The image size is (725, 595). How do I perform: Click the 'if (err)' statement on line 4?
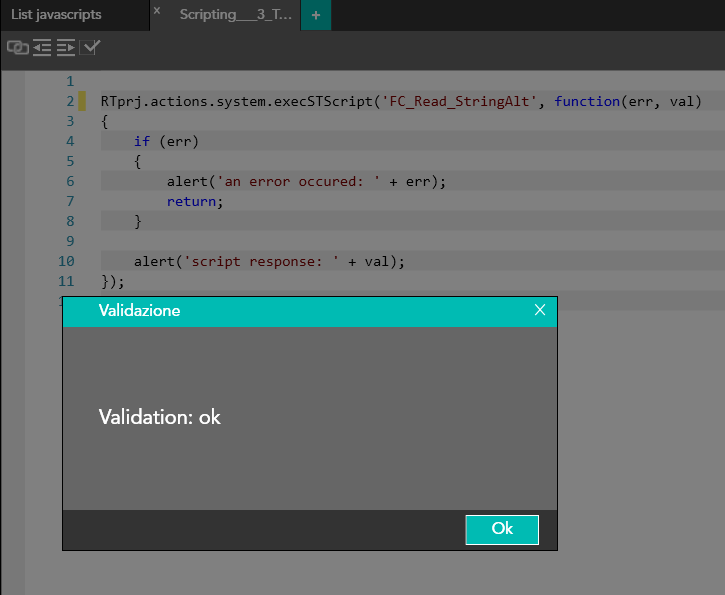coord(166,141)
